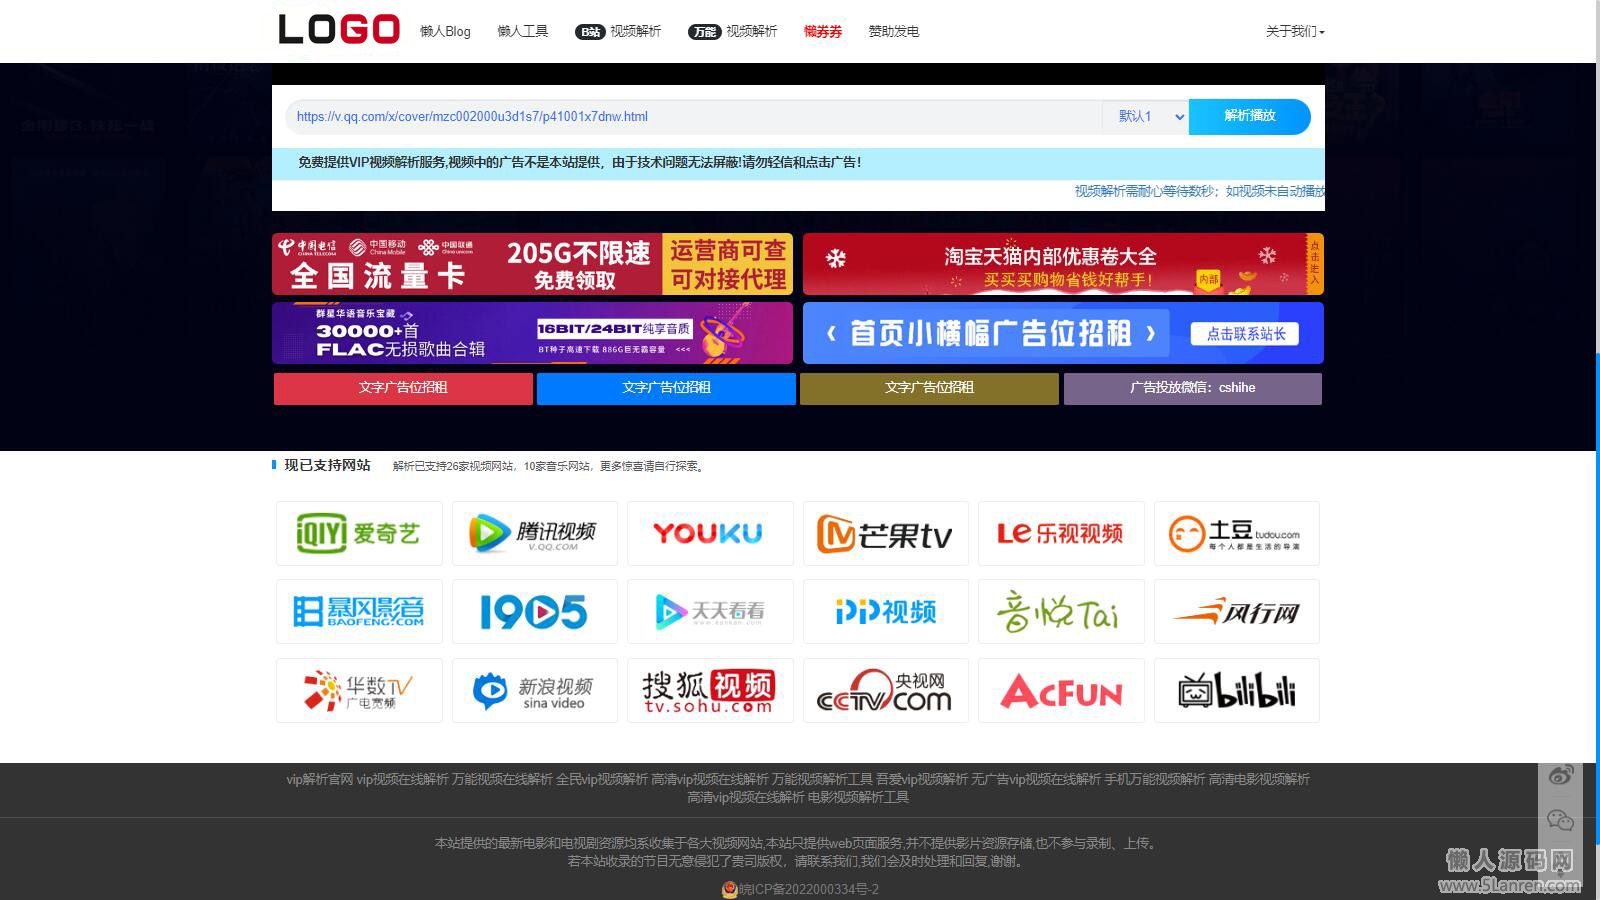Click the iQIYI site logo

[x=358, y=533]
